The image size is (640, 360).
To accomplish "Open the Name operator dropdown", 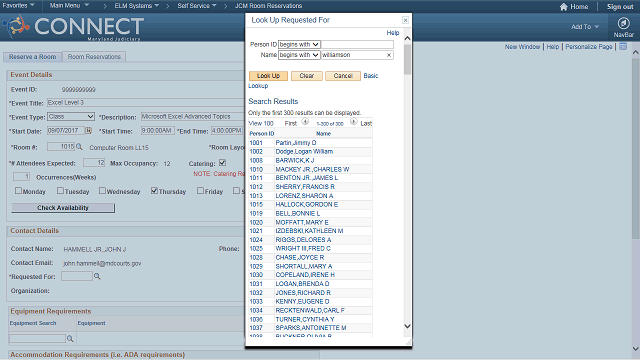I will click(299, 55).
